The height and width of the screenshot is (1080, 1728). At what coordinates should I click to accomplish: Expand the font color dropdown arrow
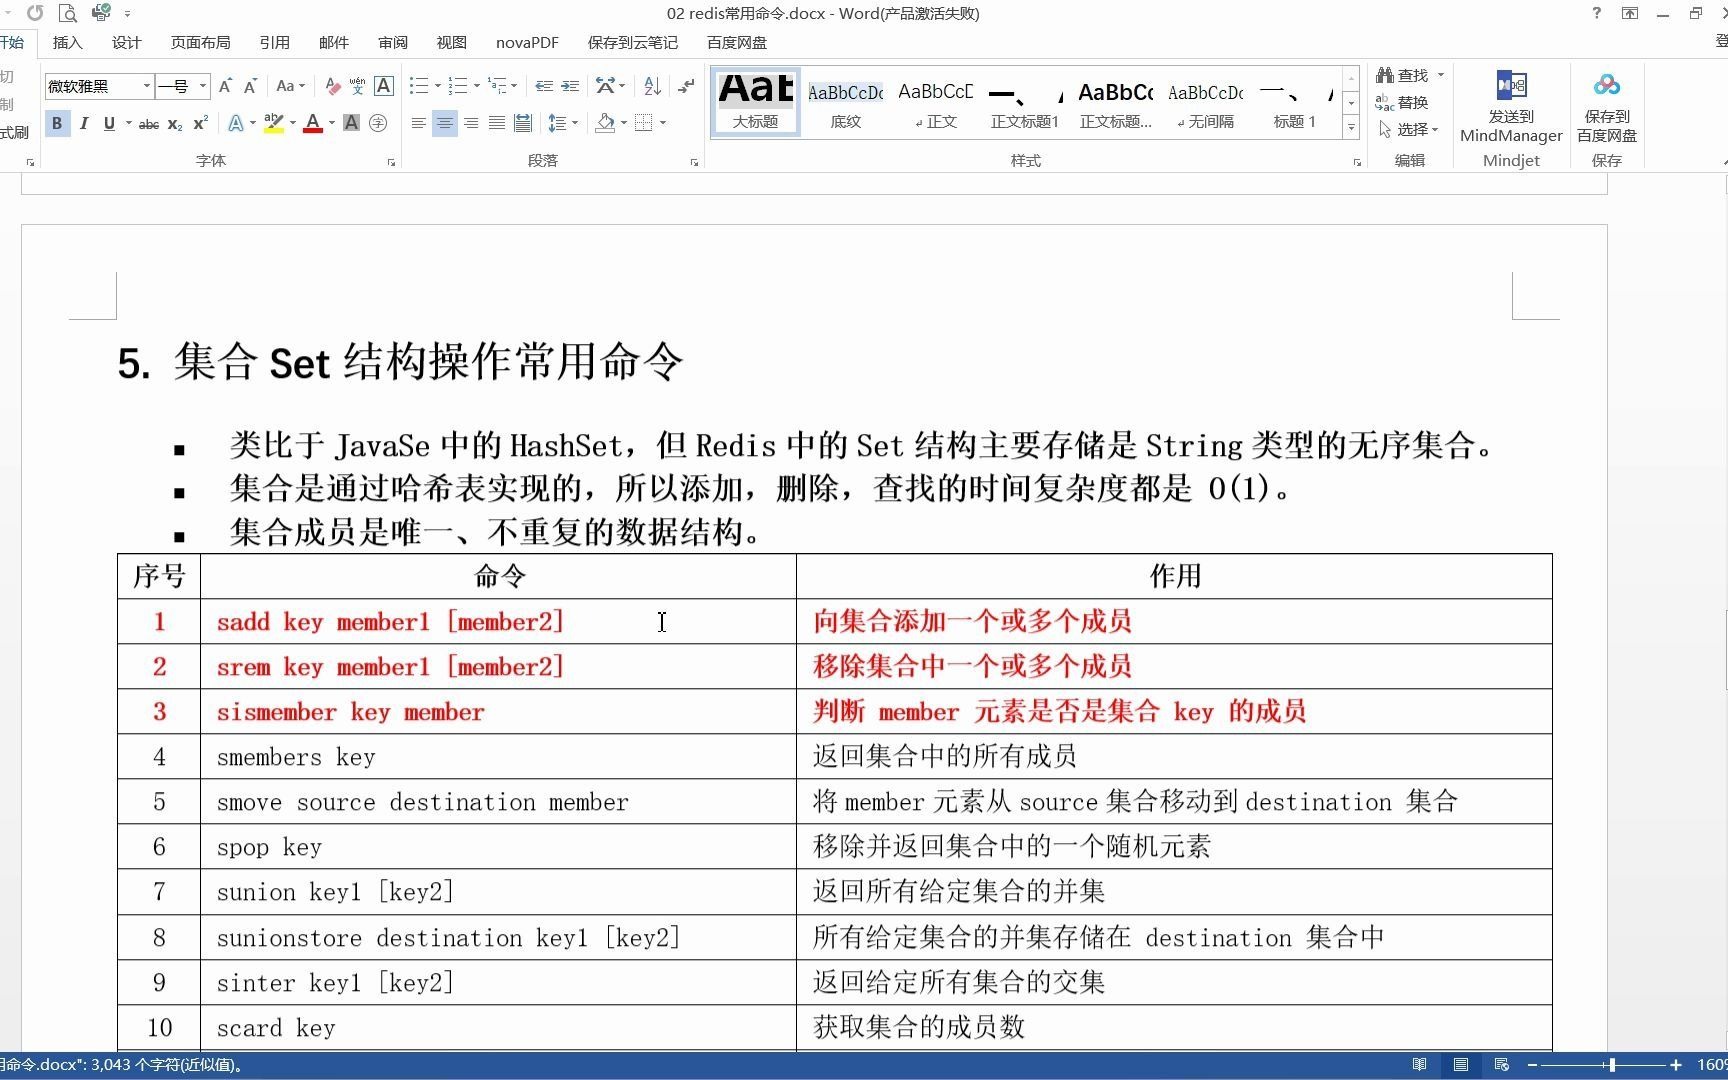[x=330, y=123]
